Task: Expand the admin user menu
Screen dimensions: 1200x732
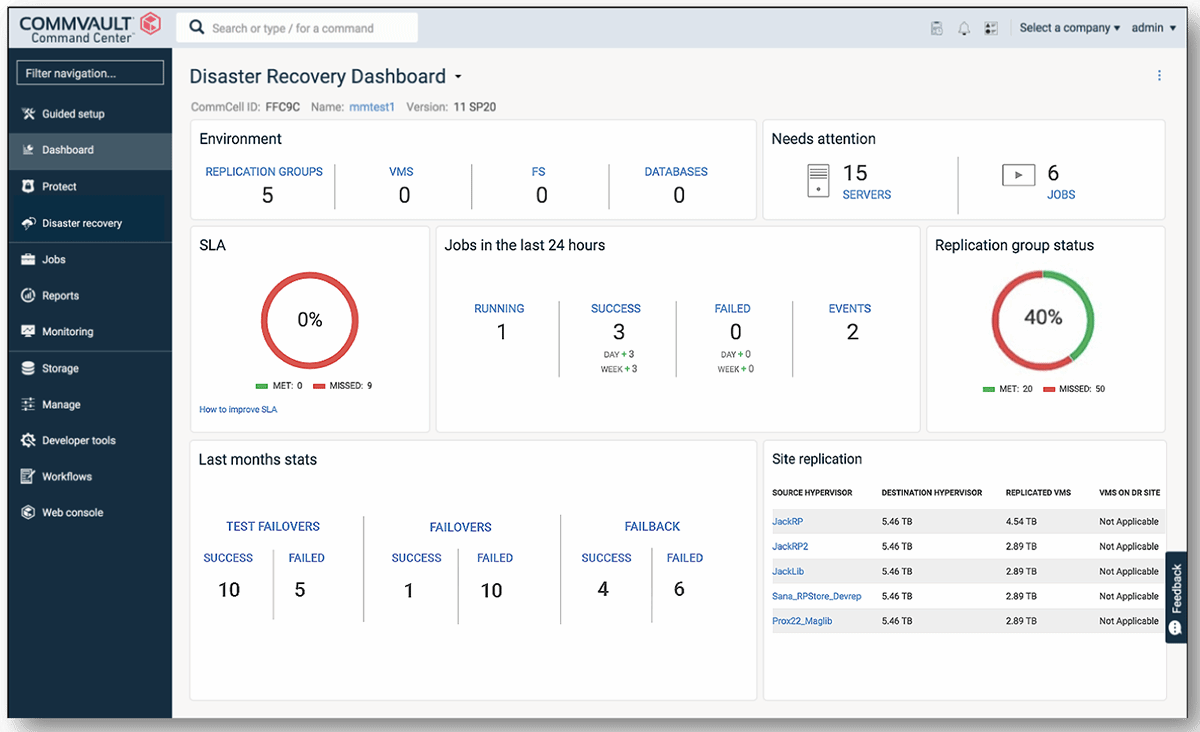Action: point(1153,27)
